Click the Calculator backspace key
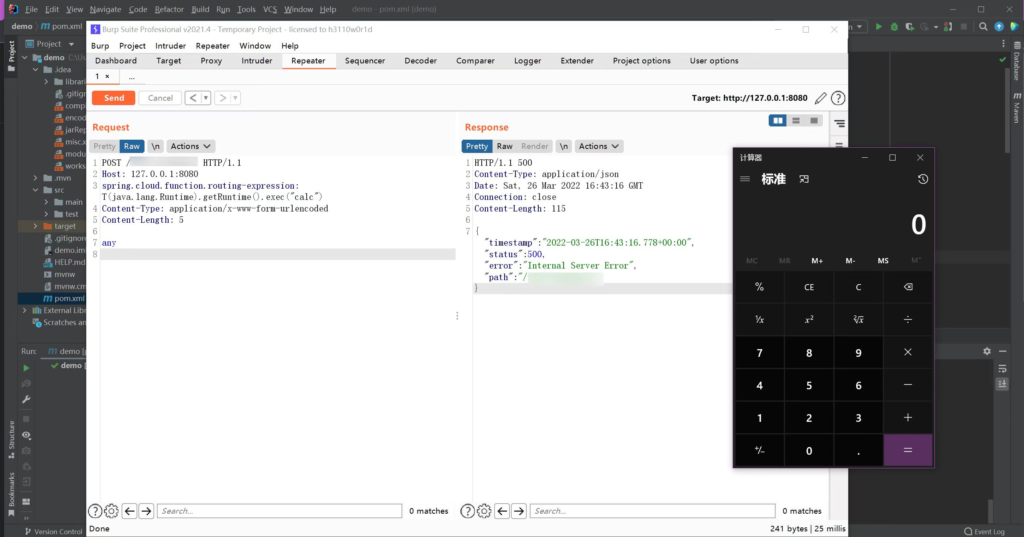This screenshot has width=1024, height=537. 908,287
